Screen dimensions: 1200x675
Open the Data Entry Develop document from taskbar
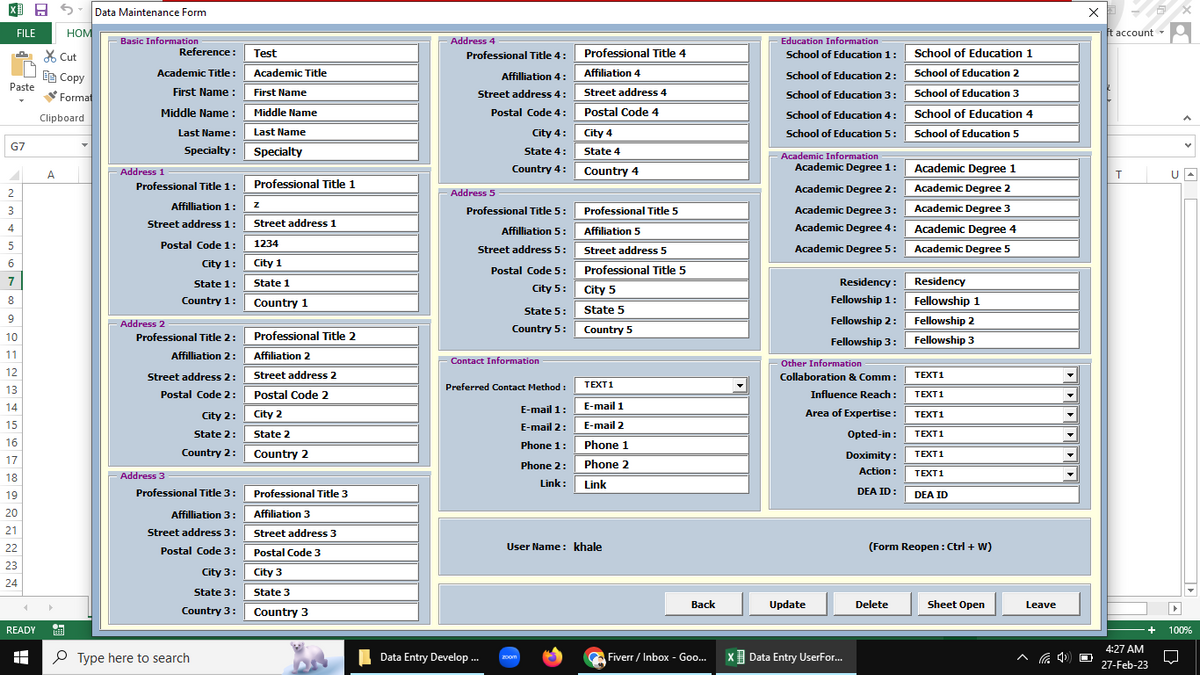pyautogui.click(x=420, y=657)
